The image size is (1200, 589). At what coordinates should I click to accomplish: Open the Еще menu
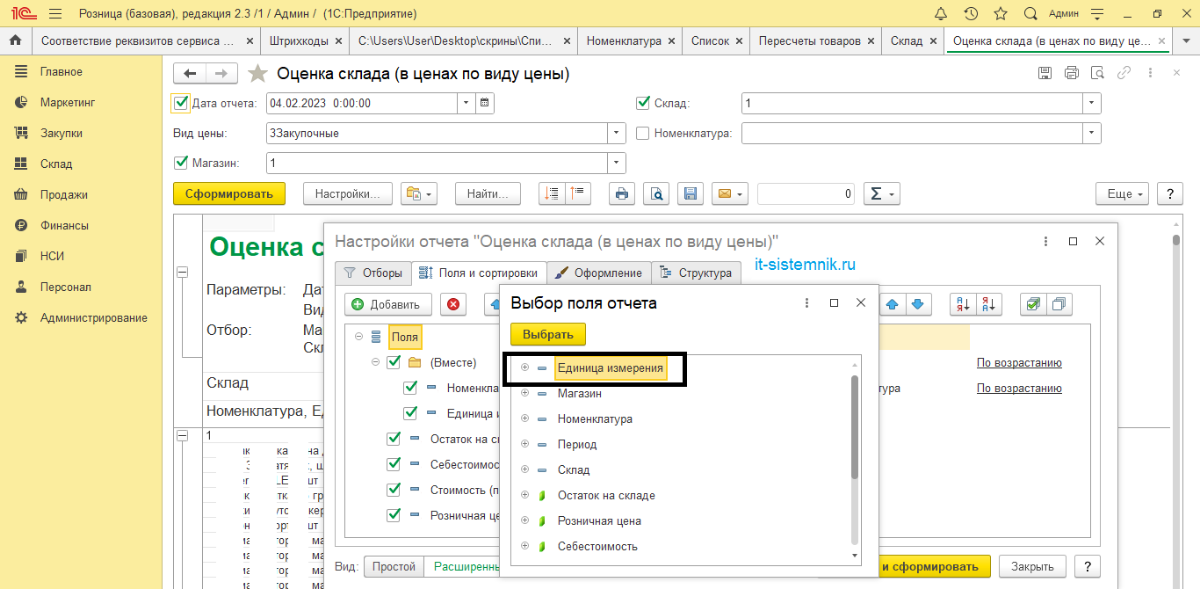tap(1120, 194)
